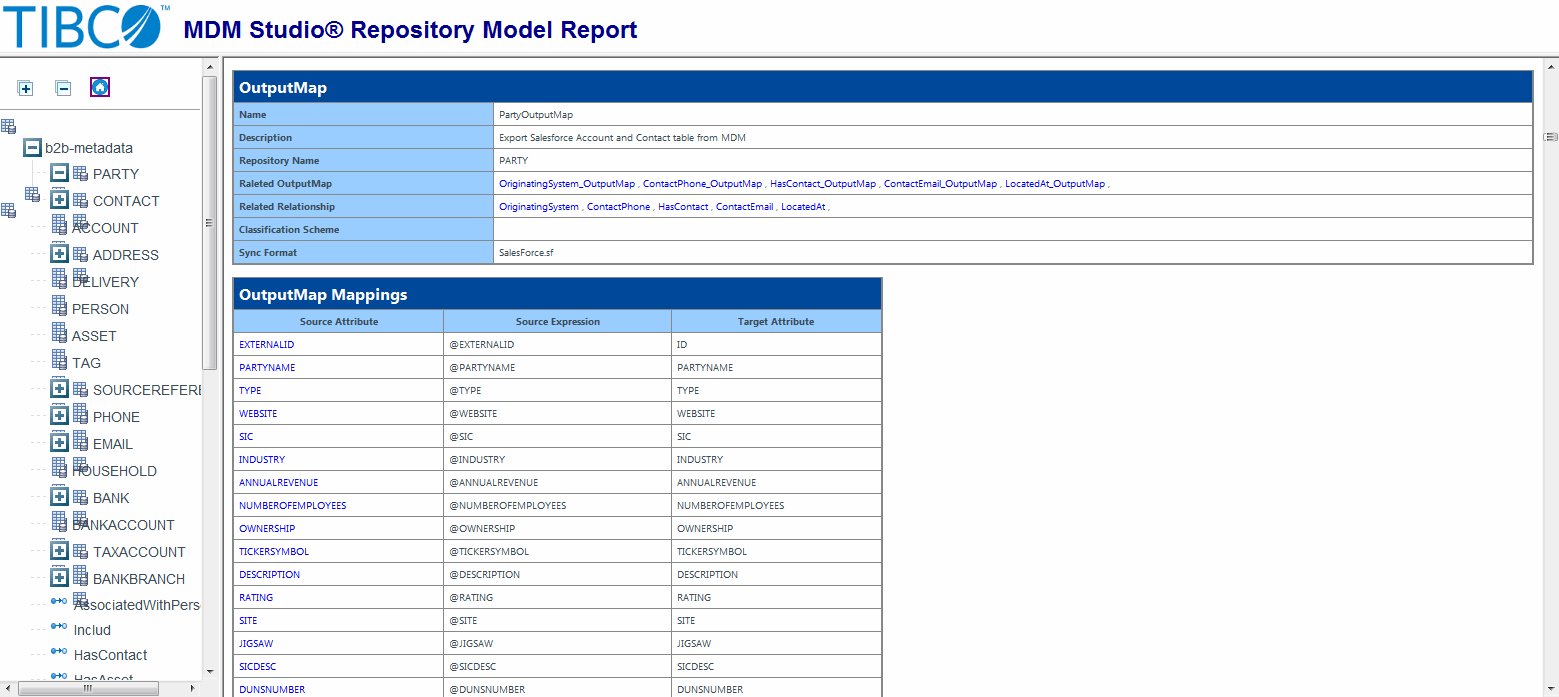Select ACCOUNT repository in the tree
Viewport: 1559px width, 697px height.
point(105,228)
